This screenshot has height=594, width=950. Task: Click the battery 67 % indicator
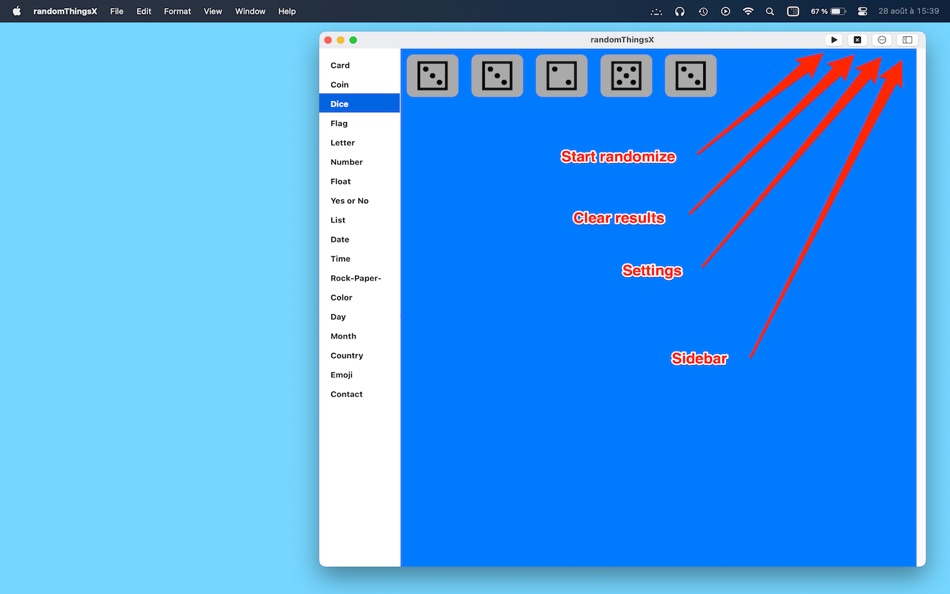tap(828, 11)
